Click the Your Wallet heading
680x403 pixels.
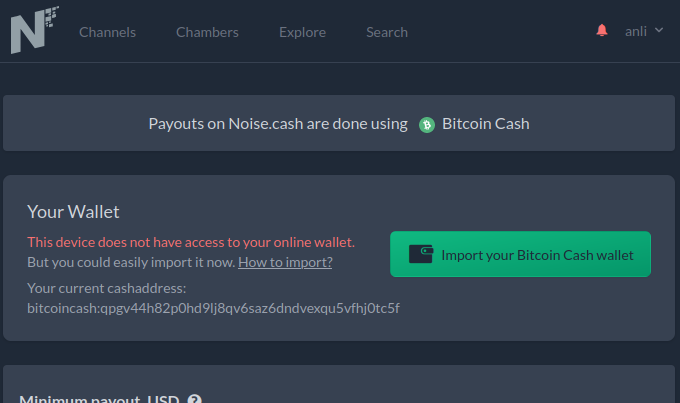click(73, 212)
